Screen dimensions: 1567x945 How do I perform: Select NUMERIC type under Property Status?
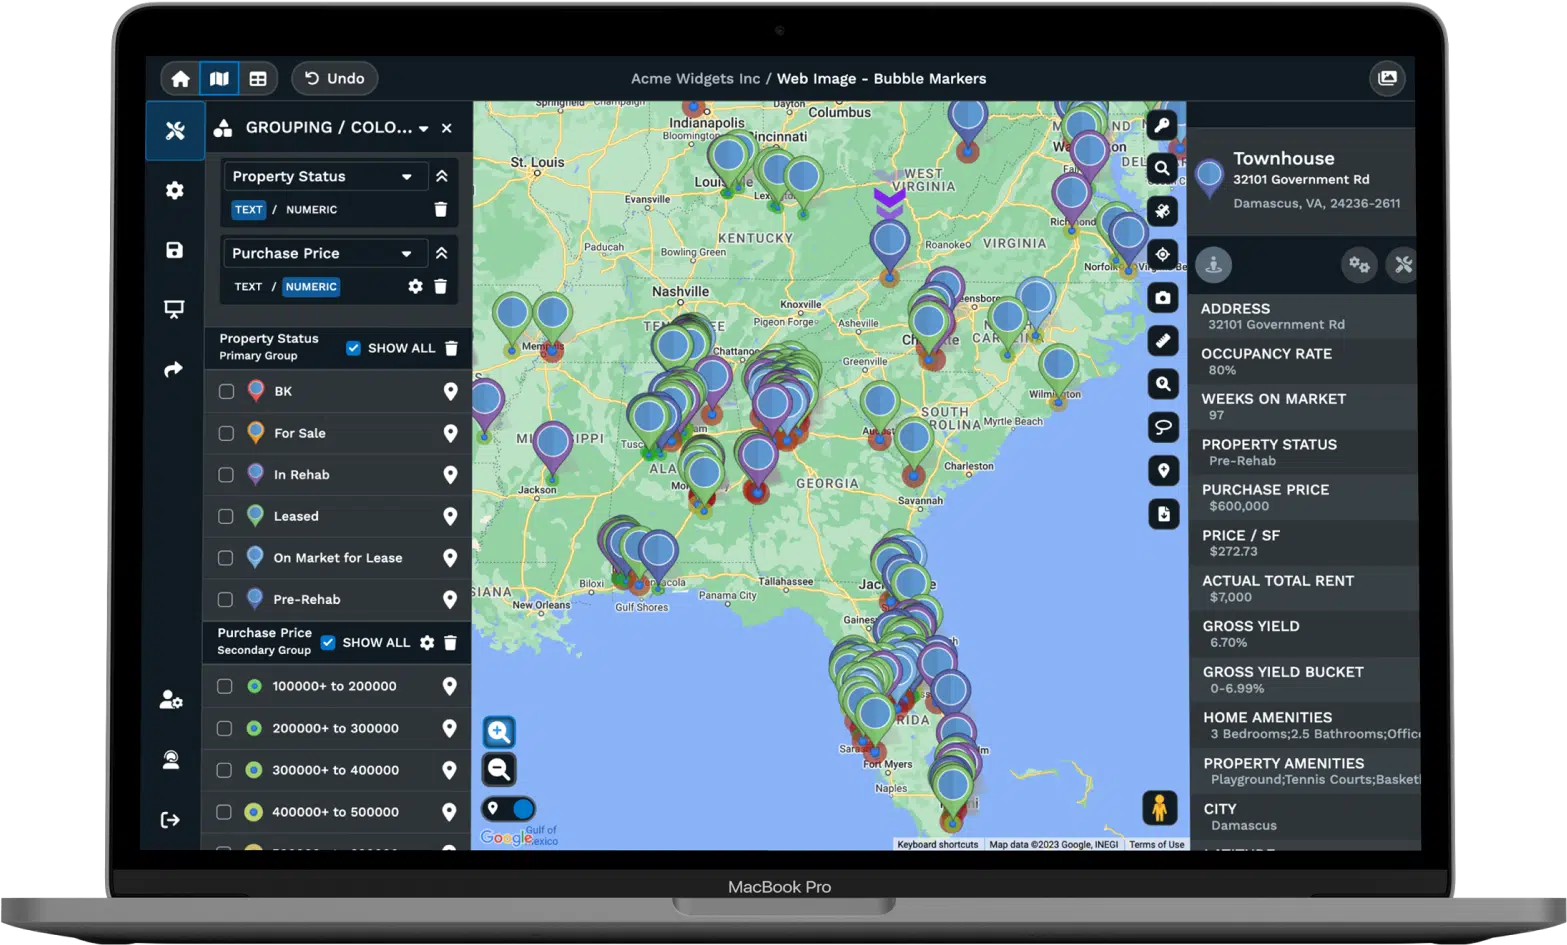[311, 210]
